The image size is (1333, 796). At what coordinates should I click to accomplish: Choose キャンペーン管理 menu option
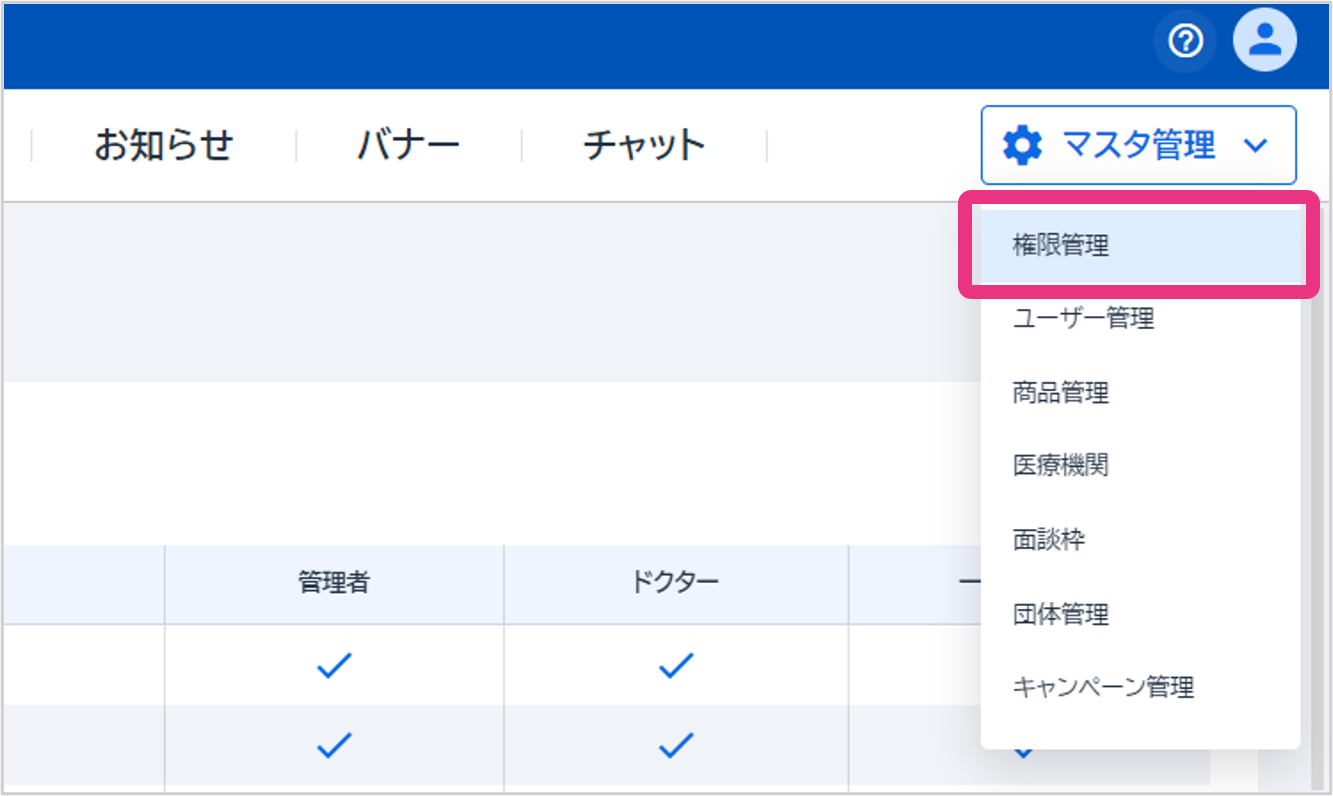1103,688
